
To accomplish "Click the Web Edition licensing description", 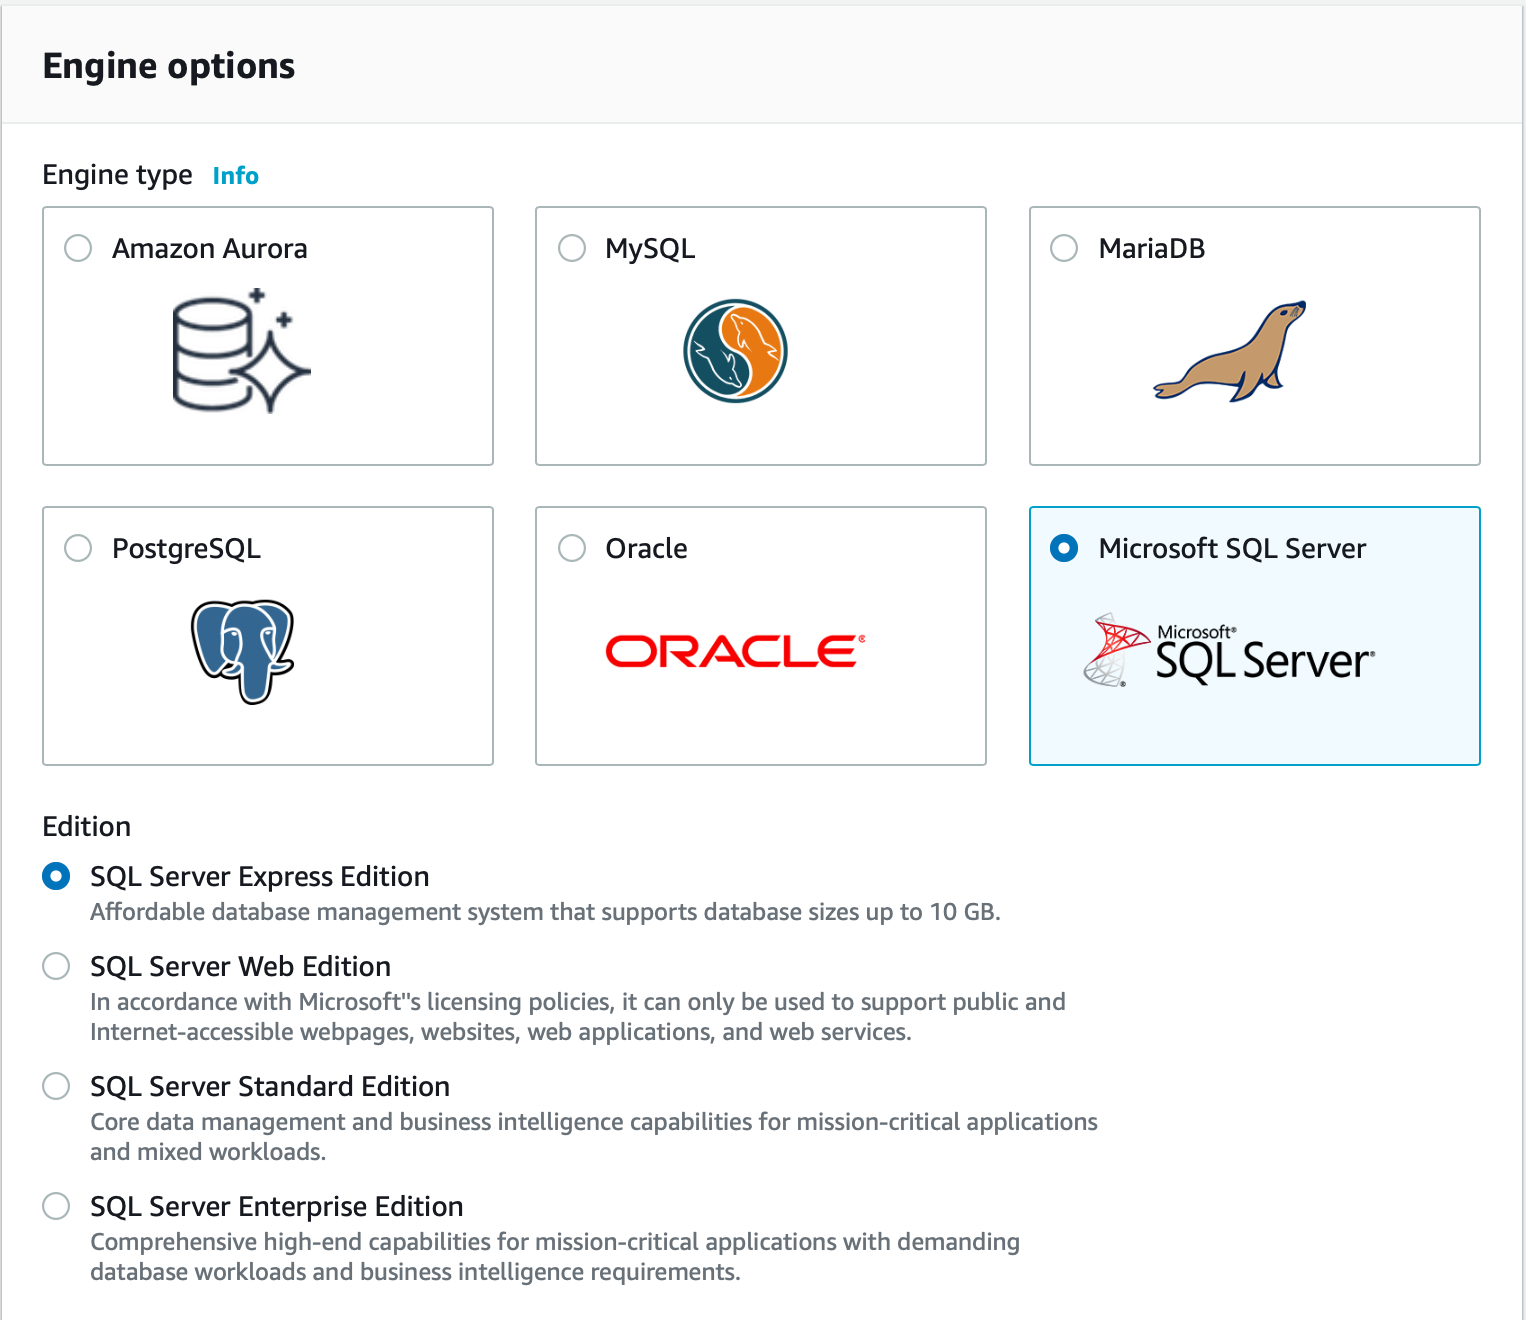I will [578, 1017].
